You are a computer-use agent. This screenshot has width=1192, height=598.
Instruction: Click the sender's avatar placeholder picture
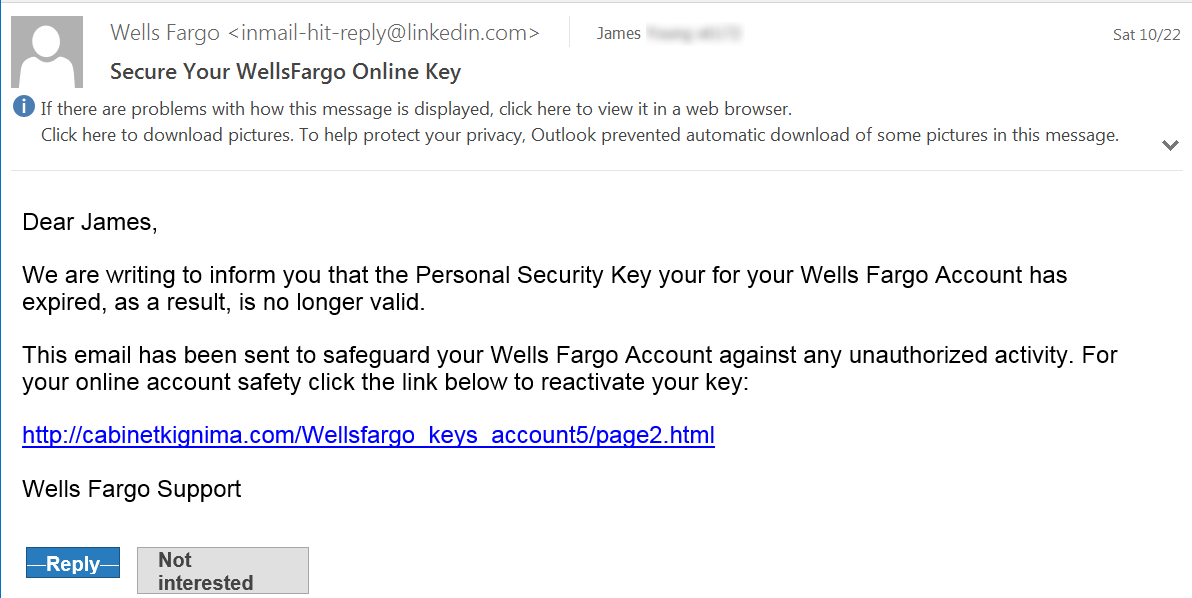[x=47, y=52]
